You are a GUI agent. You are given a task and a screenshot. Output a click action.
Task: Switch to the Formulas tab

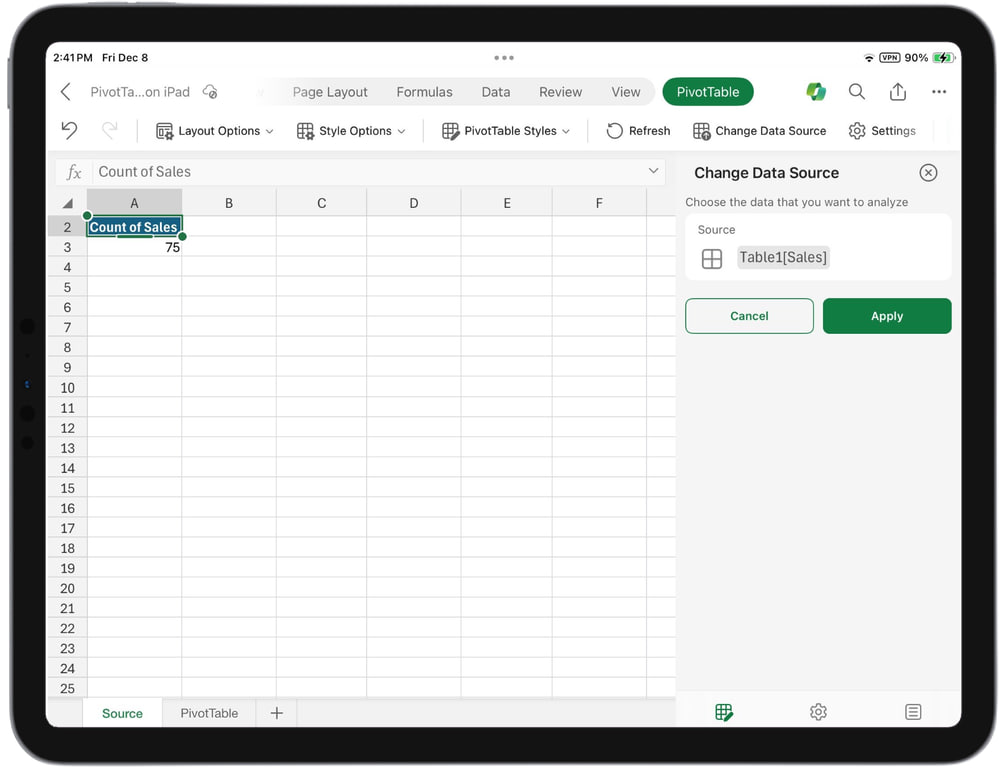click(424, 92)
